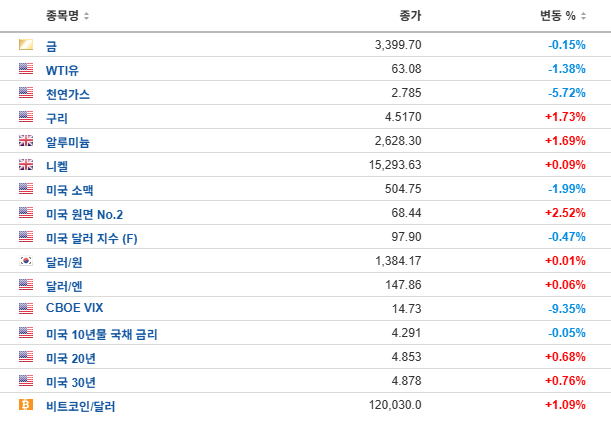Open the 미국 30년 bond link
Image resolution: width=611 pixels, height=424 pixels.
71,381
